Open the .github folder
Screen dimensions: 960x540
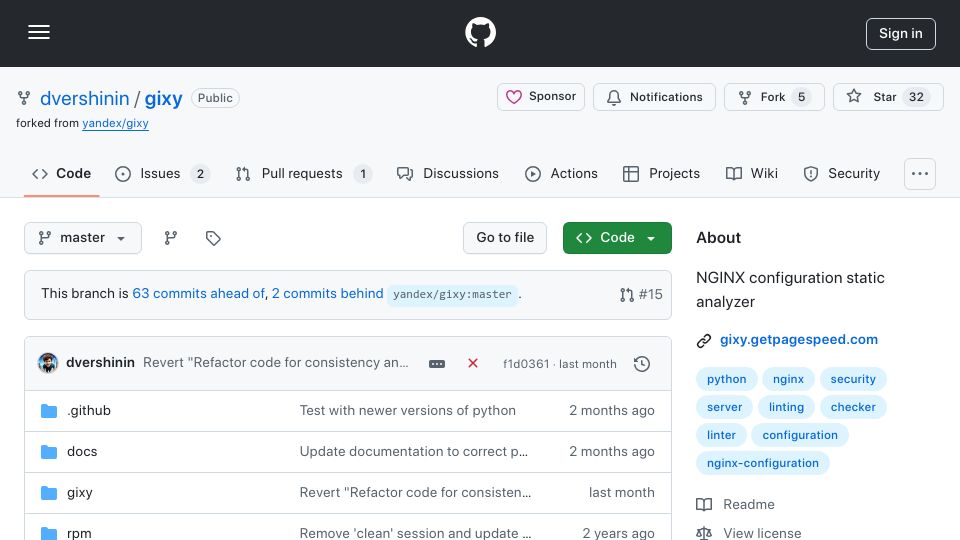click(x=89, y=411)
